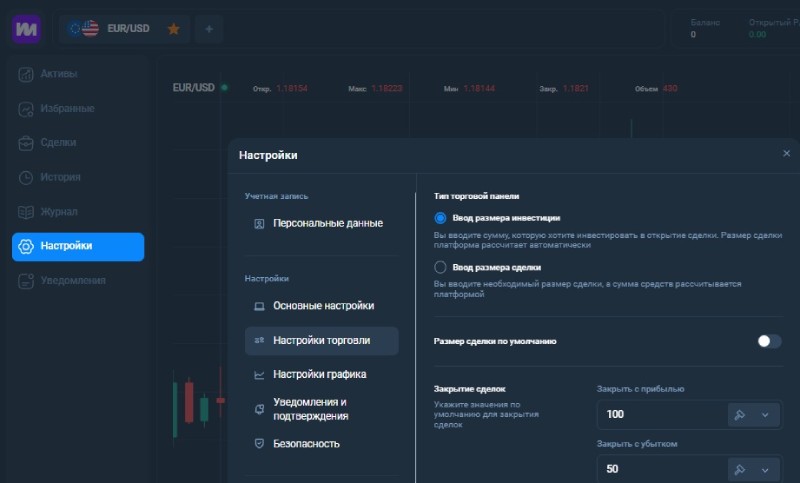Select the Ввод размера инвестиции radio option
Image resolution: width=800 pixels, height=483 pixels.
(440, 217)
